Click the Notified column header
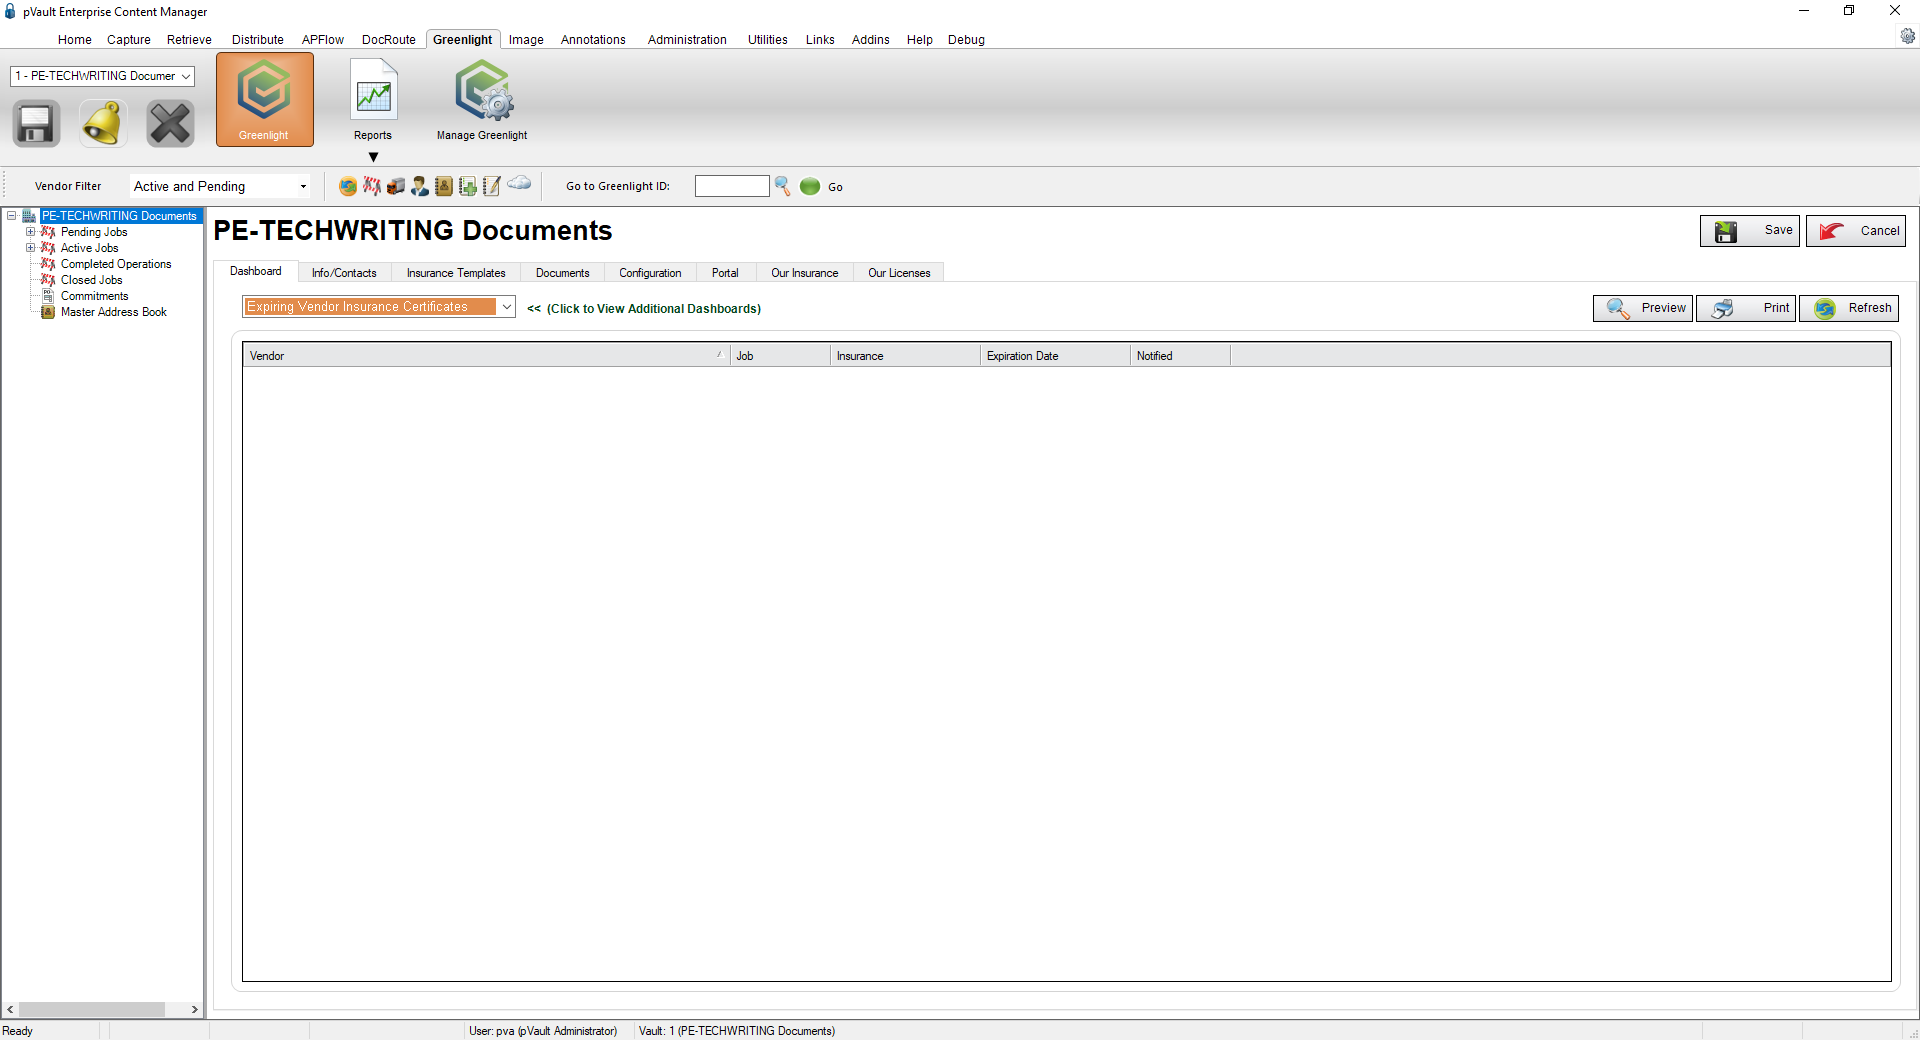This screenshot has width=1920, height=1040. pyautogui.click(x=1180, y=356)
